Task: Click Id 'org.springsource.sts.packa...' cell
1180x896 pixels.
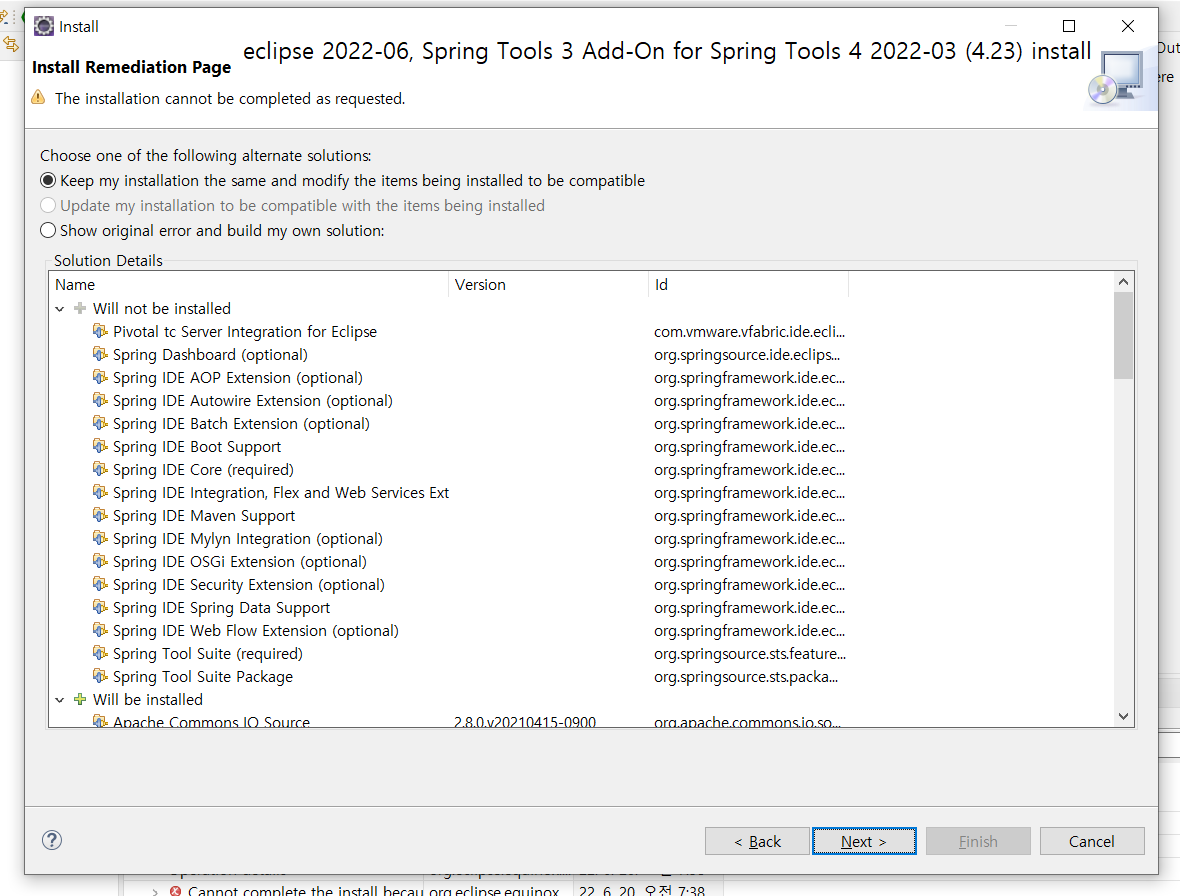Action: pyautogui.click(x=746, y=677)
